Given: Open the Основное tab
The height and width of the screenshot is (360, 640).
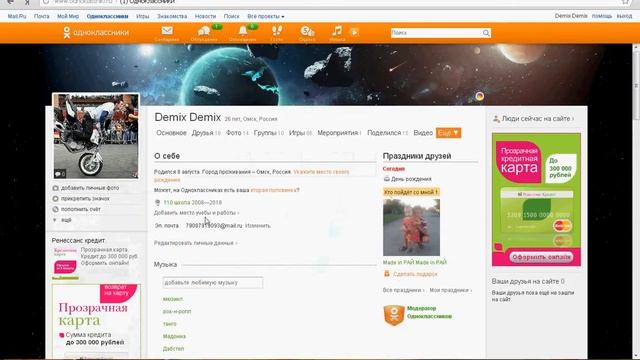Looking at the screenshot, I should (x=171, y=133).
